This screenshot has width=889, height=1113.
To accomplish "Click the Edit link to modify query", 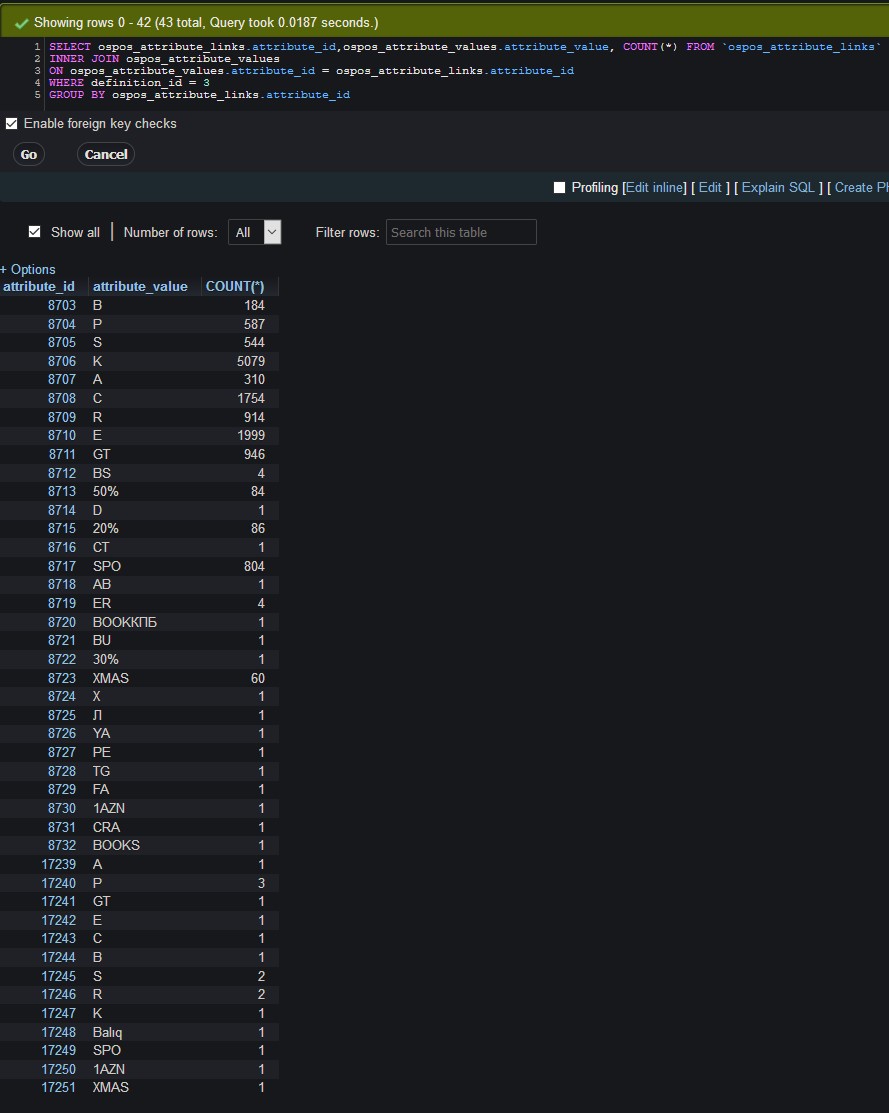I will click(x=710, y=187).
